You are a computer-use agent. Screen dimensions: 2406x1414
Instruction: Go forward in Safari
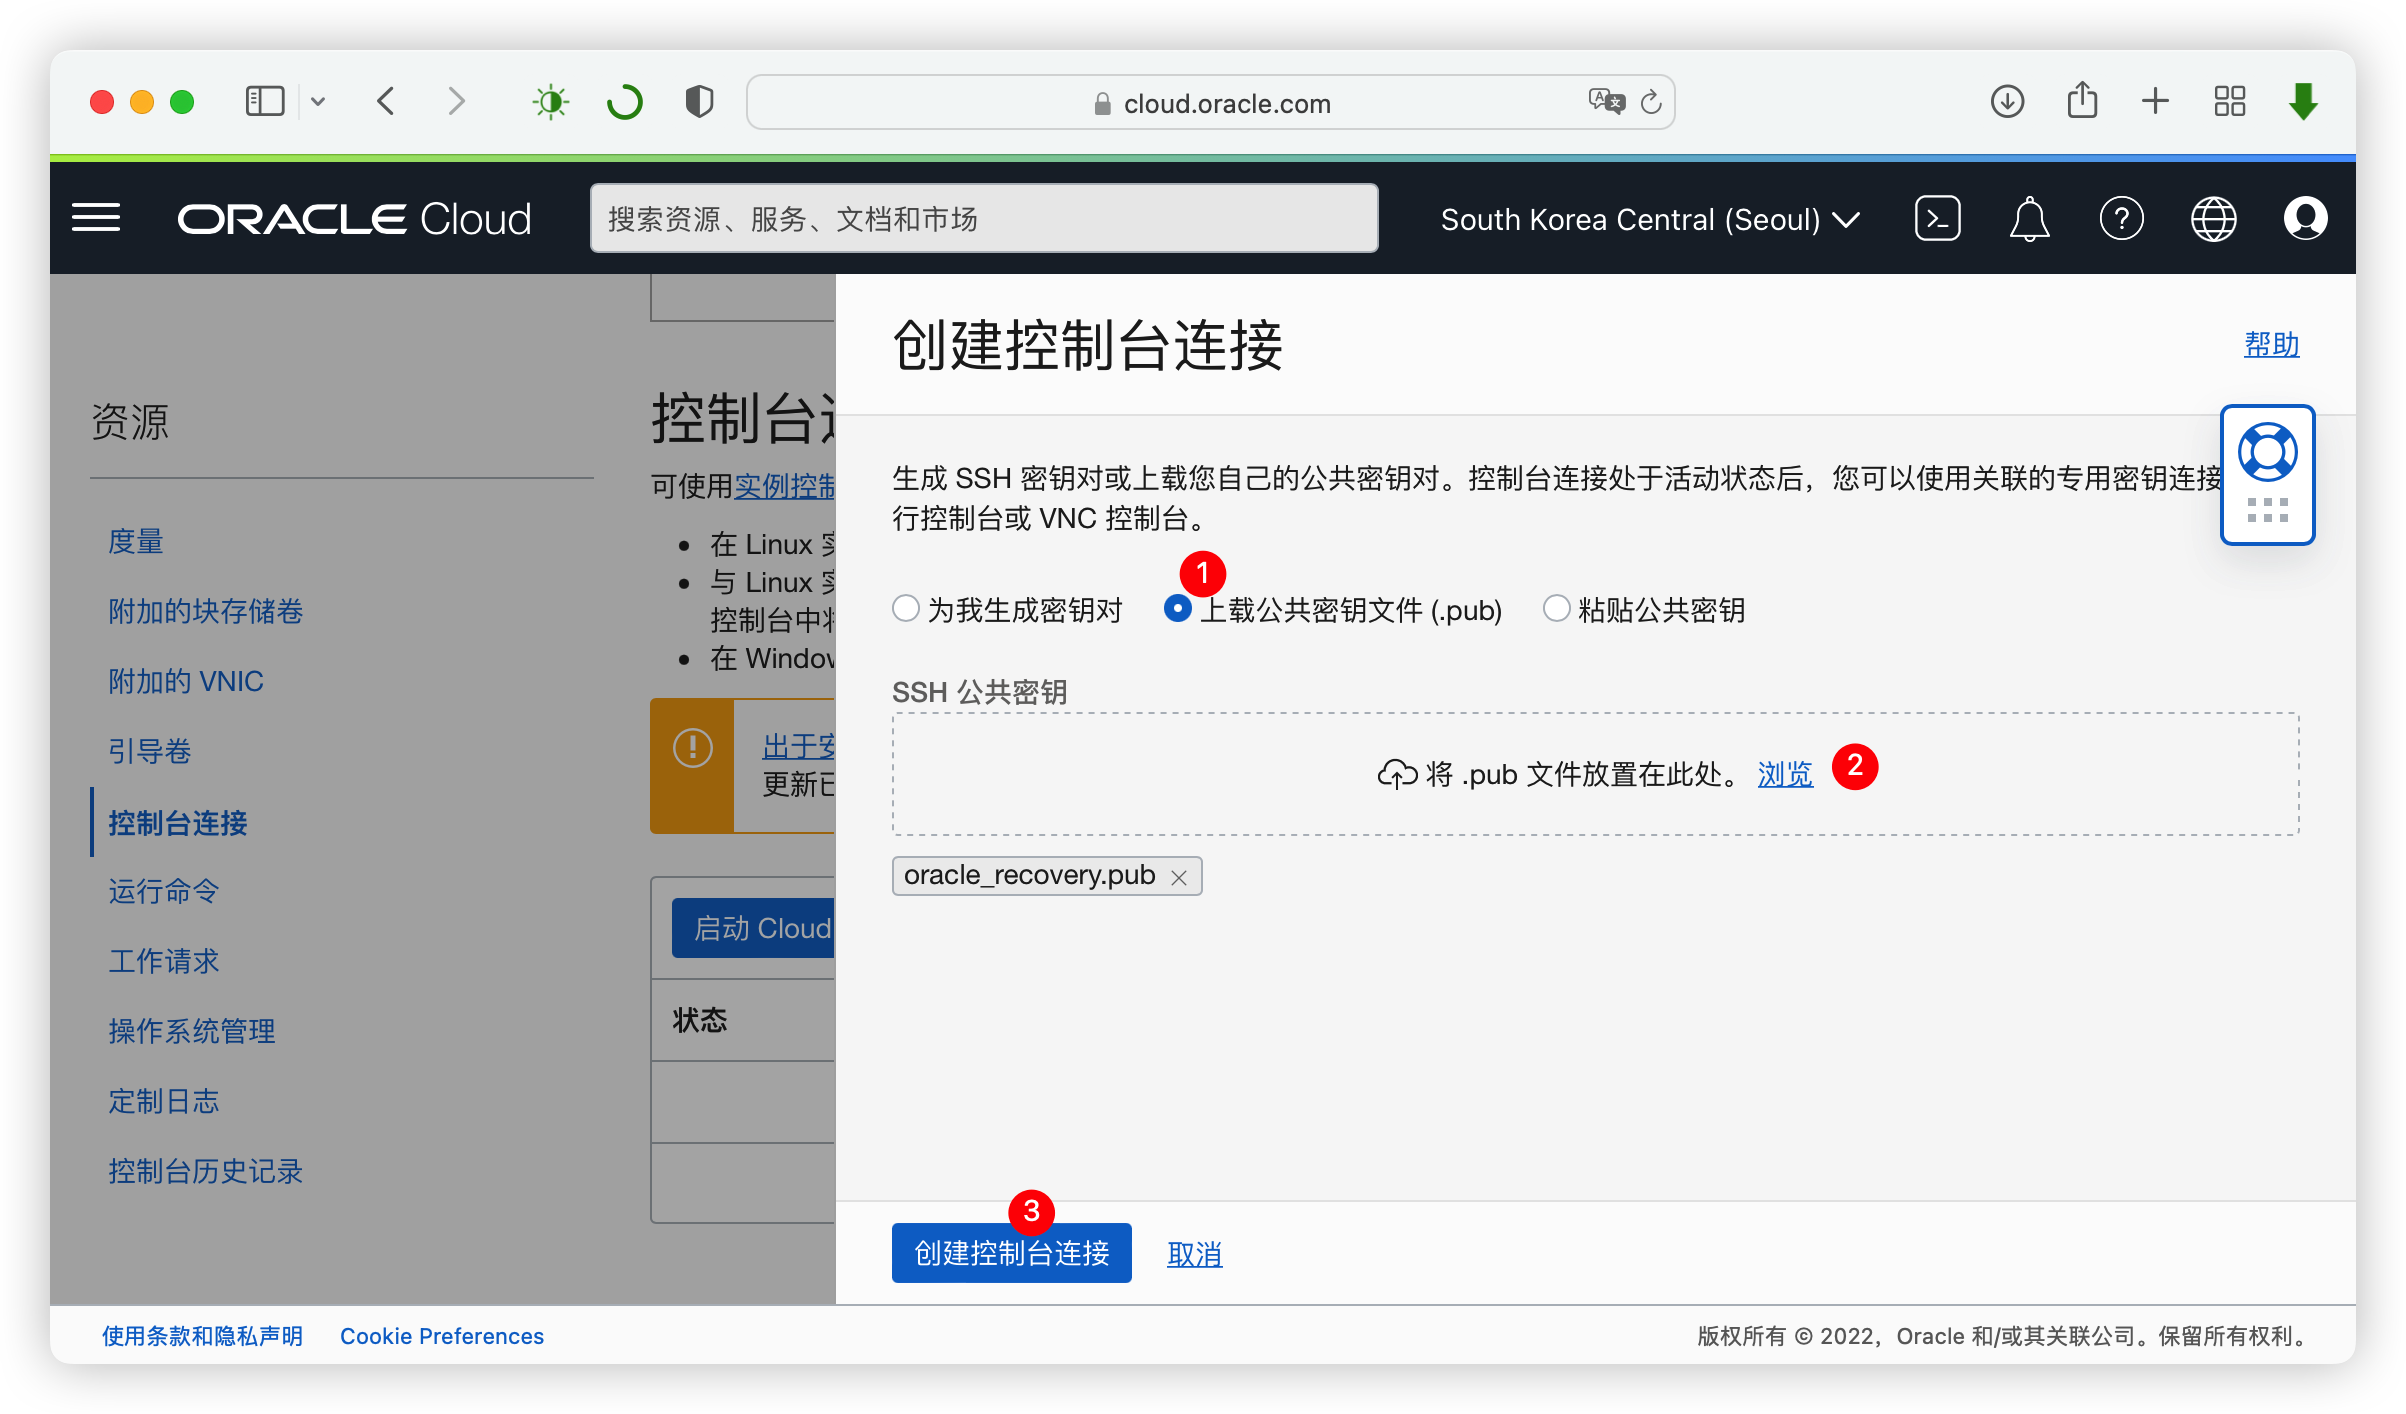456,101
